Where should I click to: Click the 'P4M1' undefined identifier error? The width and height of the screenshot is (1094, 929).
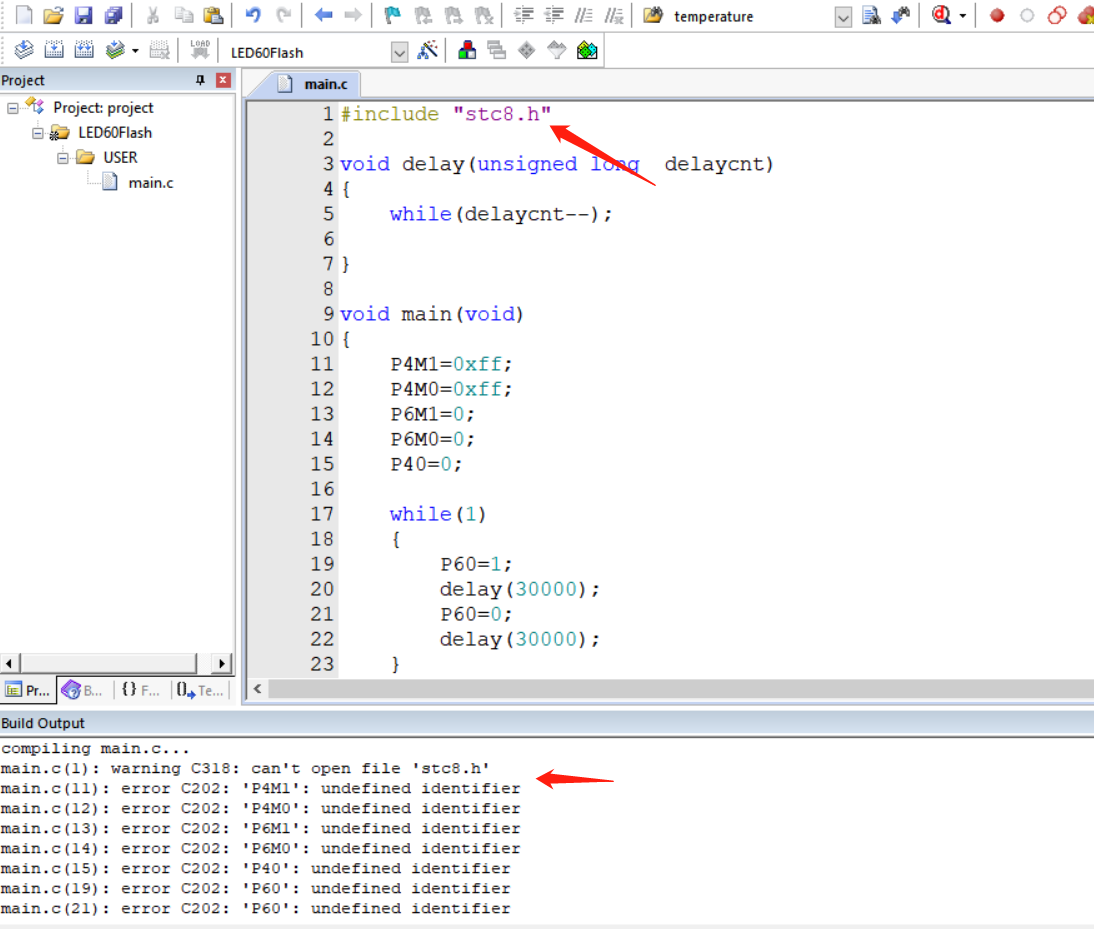pyautogui.click(x=260, y=789)
